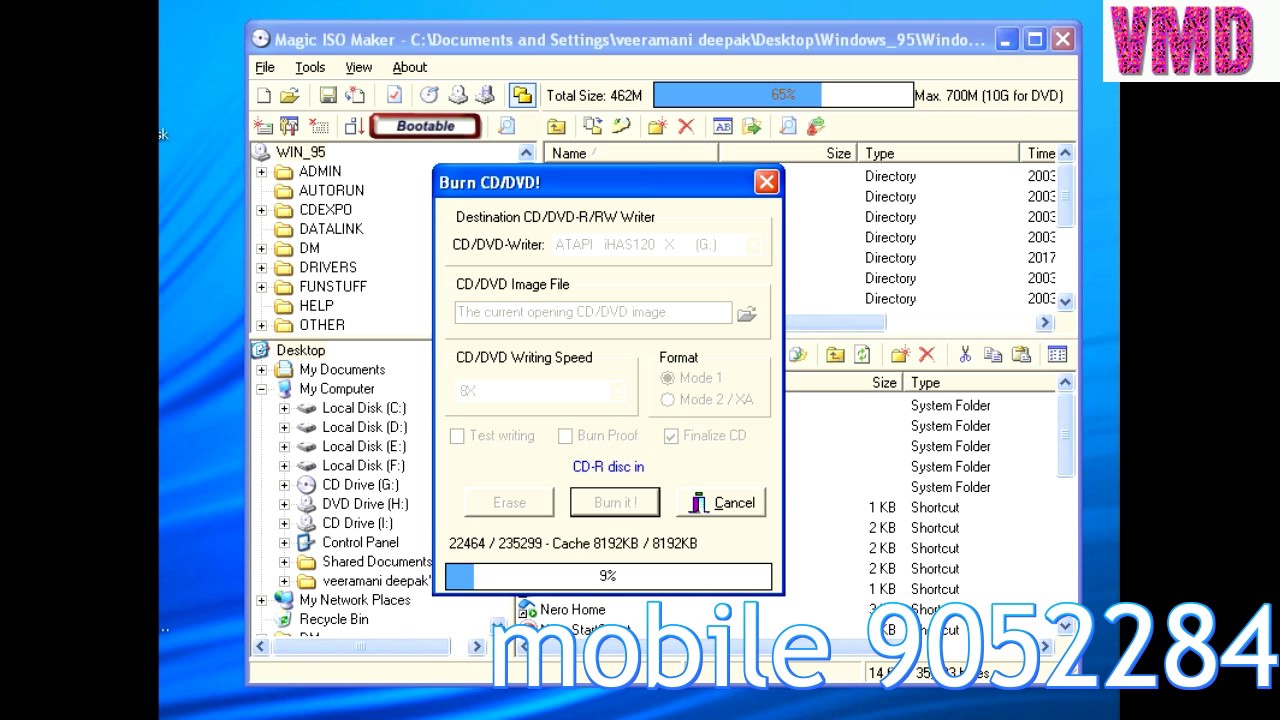Expand Local Disk (C:) node
The image size is (1280, 720).
[x=284, y=408]
